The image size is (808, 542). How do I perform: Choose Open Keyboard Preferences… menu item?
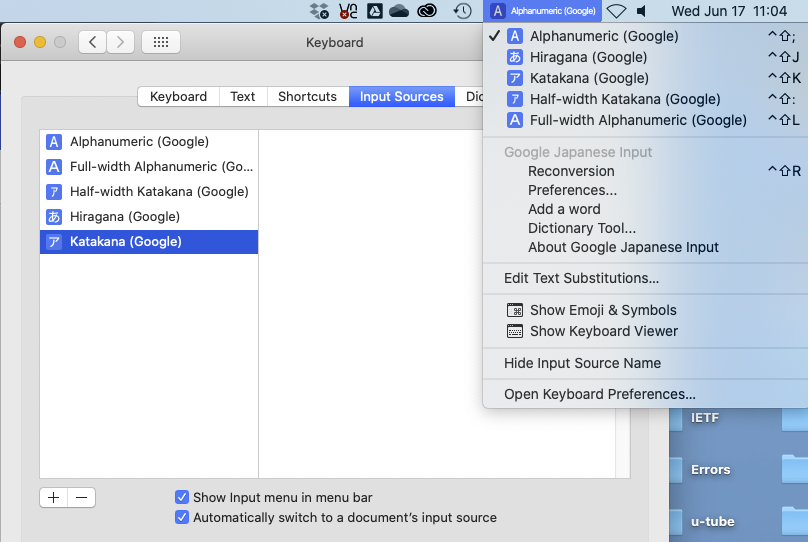coord(599,394)
